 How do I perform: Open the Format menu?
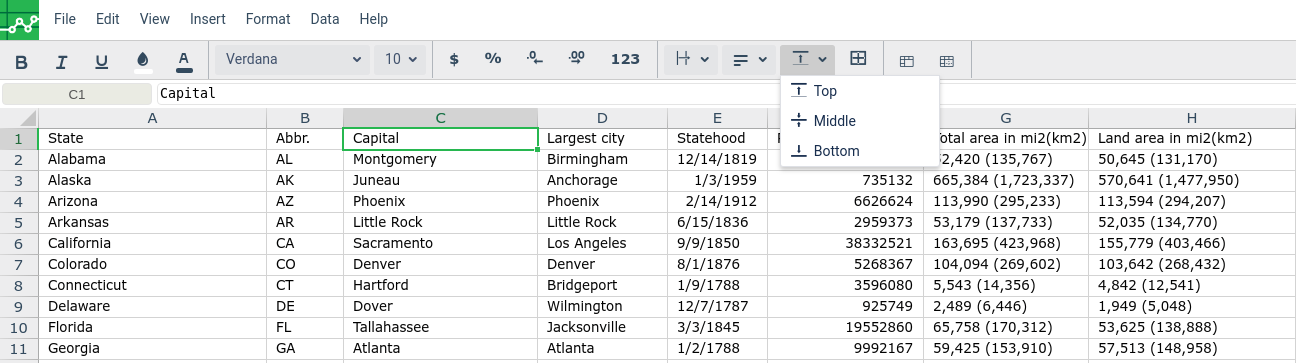tap(268, 19)
